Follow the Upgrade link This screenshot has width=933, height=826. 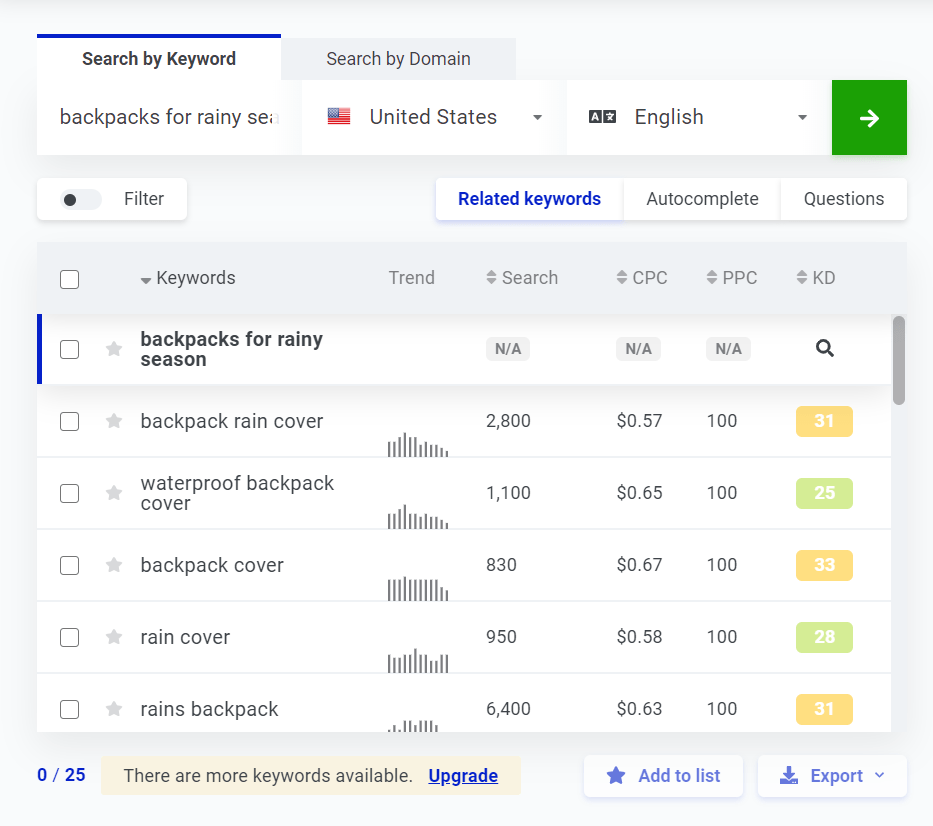463,776
